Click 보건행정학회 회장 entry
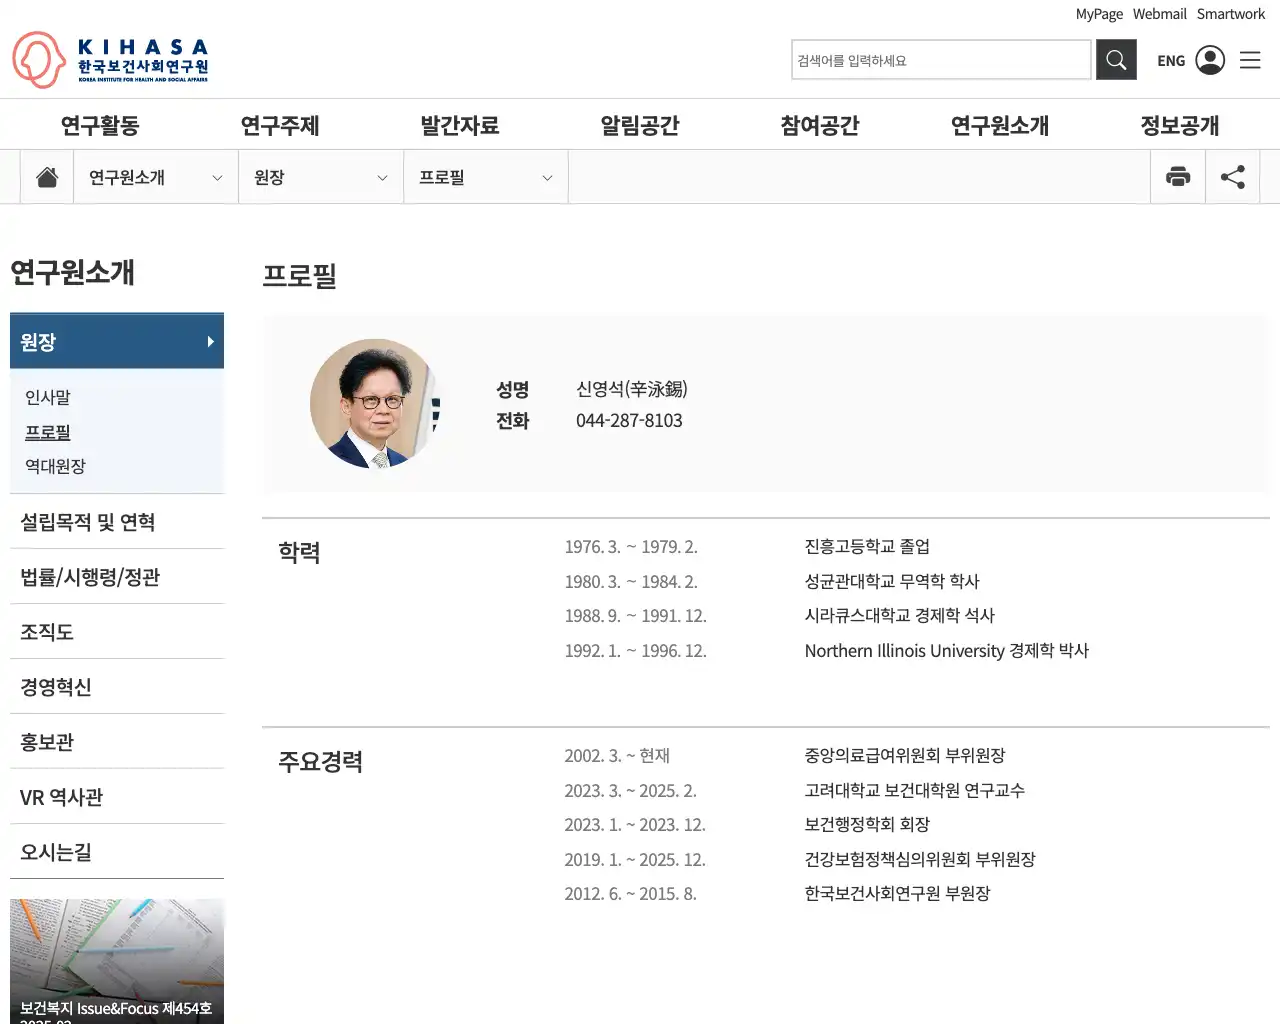The height and width of the screenshot is (1024, 1280). [867, 825]
